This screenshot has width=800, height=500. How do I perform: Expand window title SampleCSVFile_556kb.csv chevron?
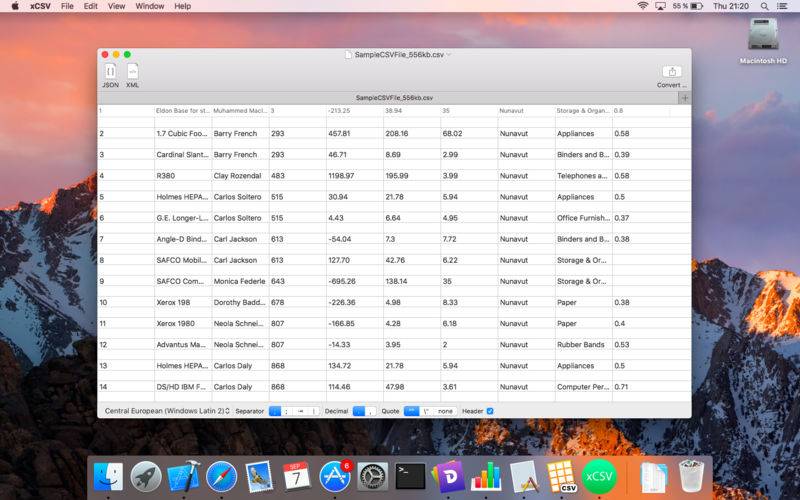(x=449, y=55)
